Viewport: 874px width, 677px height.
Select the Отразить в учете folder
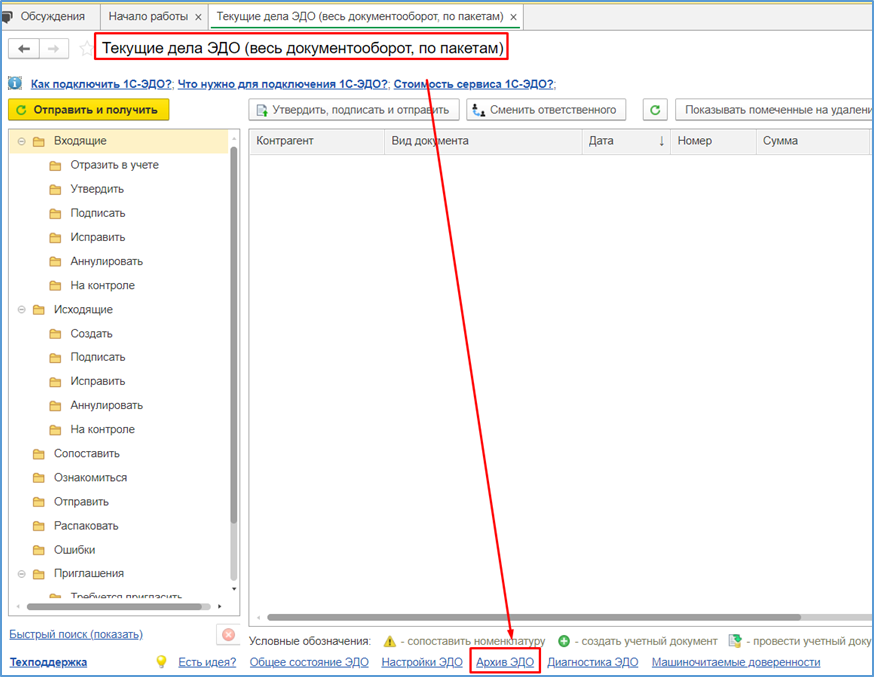tap(114, 165)
